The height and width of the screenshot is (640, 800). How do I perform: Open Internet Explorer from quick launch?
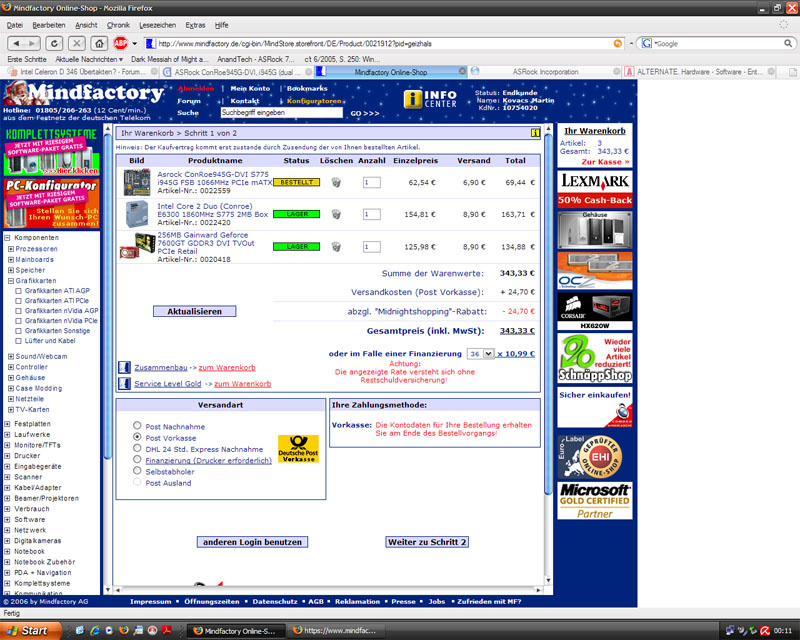[x=95, y=630]
